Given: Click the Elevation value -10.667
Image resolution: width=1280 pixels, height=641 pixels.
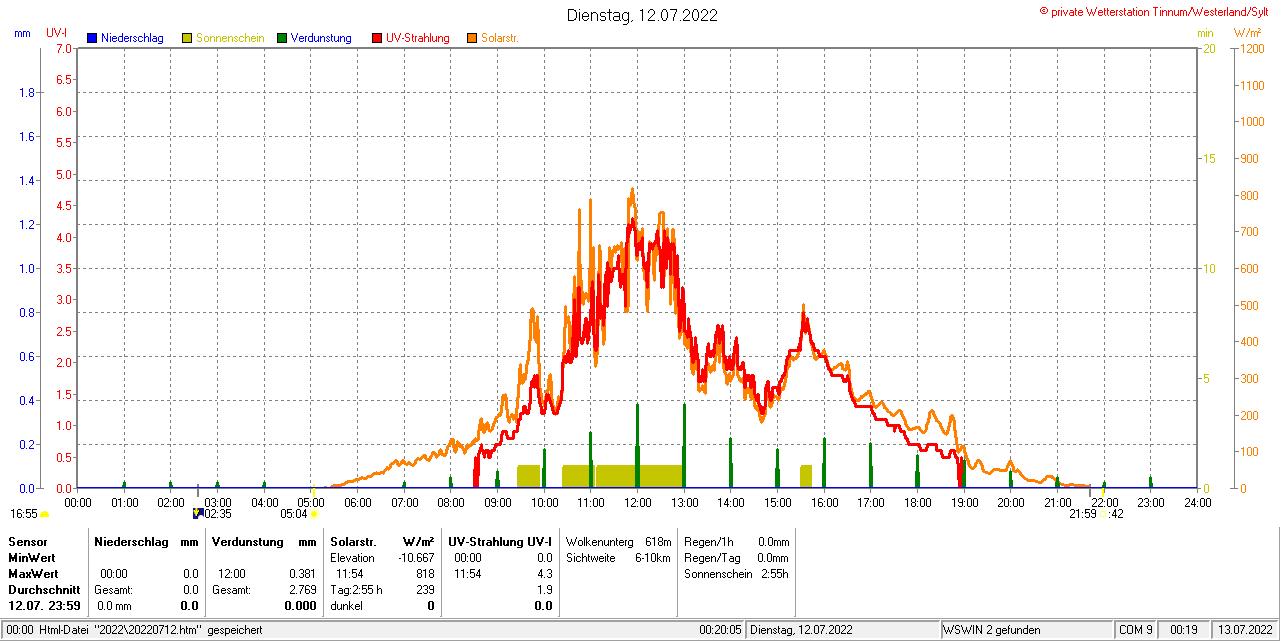Looking at the screenshot, I should [414, 558].
